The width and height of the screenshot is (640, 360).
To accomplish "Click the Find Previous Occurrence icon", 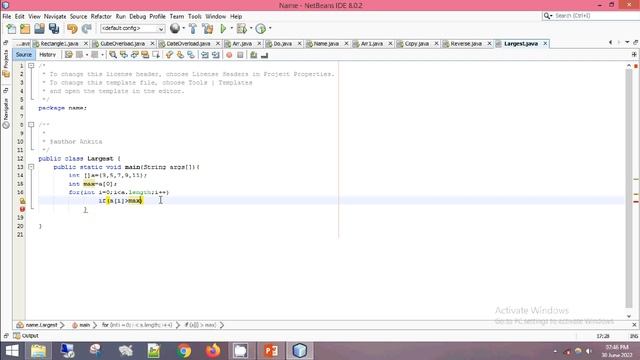I will (x=124, y=55).
